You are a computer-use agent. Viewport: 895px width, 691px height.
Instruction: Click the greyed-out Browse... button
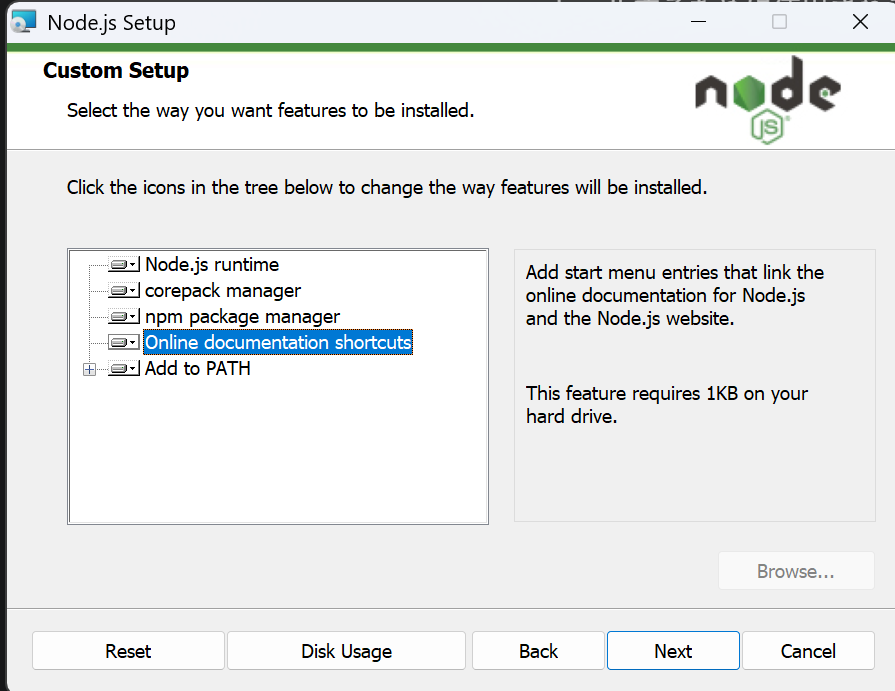pyautogui.click(x=795, y=572)
